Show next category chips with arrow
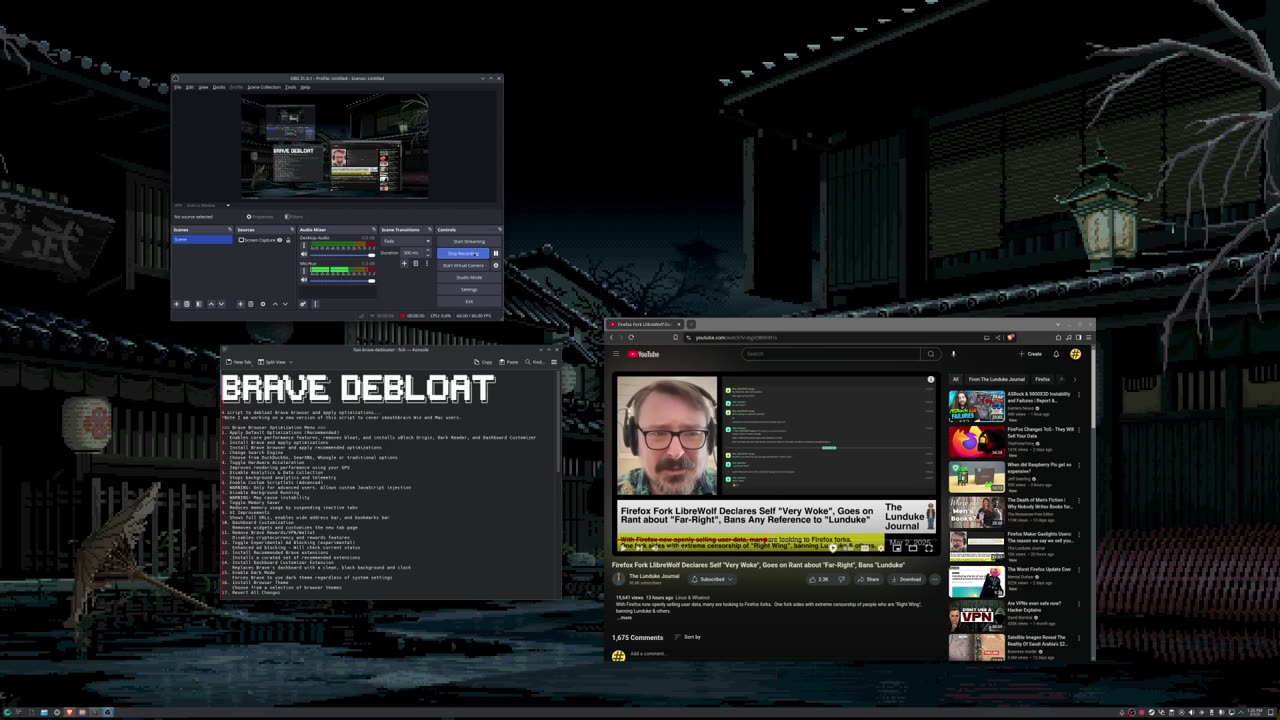 click(x=1074, y=379)
